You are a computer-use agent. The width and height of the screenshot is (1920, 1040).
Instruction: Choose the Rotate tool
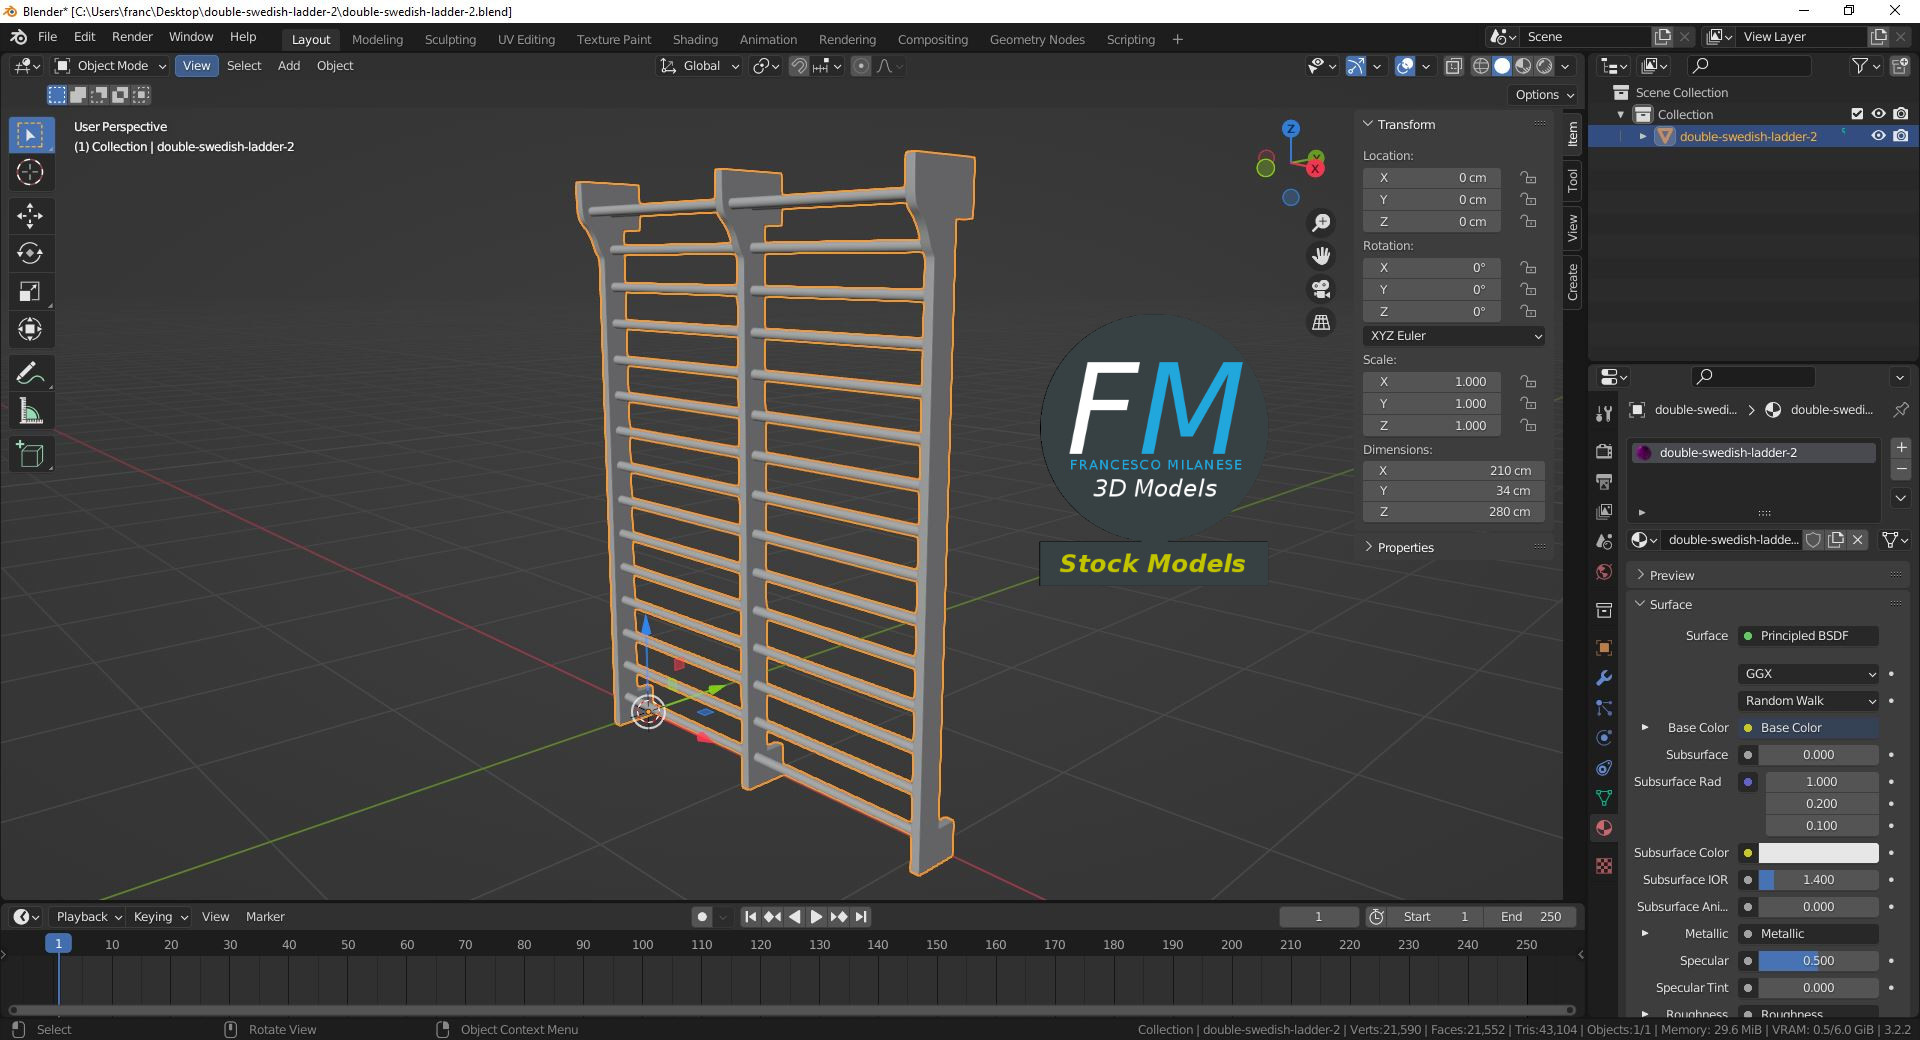[x=31, y=253]
